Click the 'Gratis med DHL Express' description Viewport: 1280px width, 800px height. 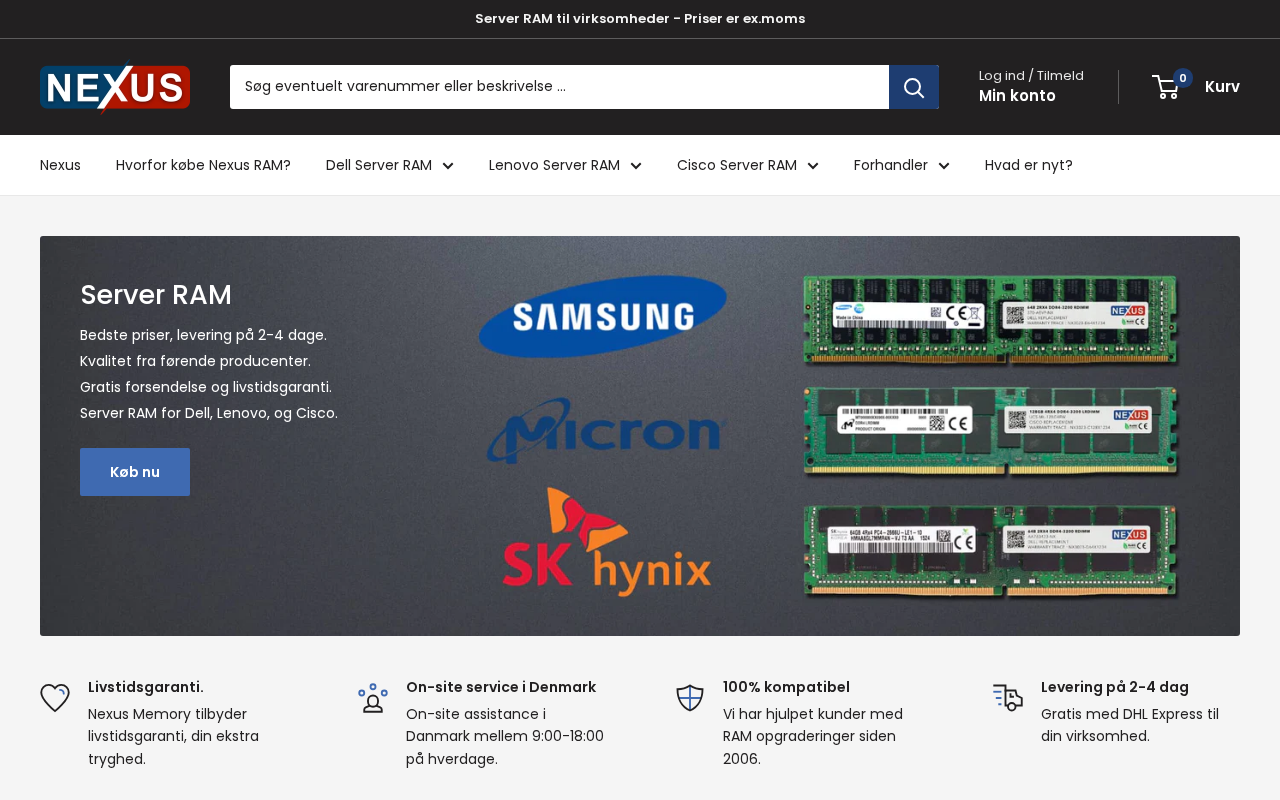(x=1130, y=725)
